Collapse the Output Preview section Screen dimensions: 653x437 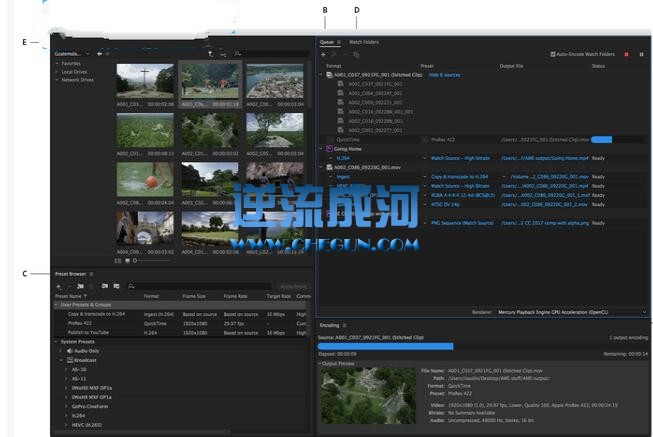pos(320,364)
